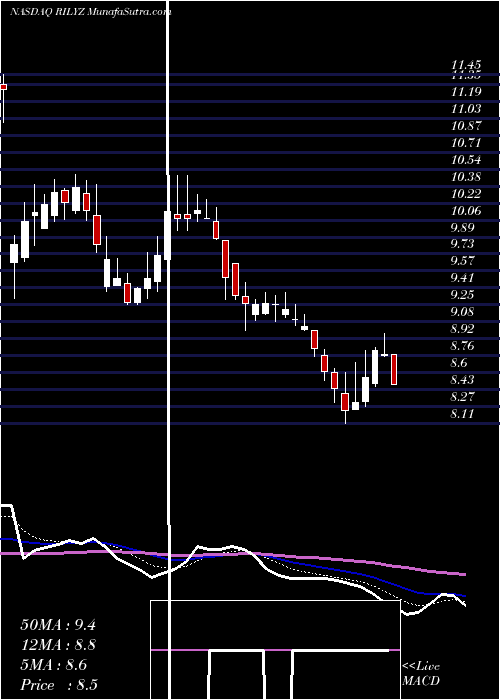The image size is (500, 700).
Task: Click the 11.03 price axis label
Action: (466, 109)
